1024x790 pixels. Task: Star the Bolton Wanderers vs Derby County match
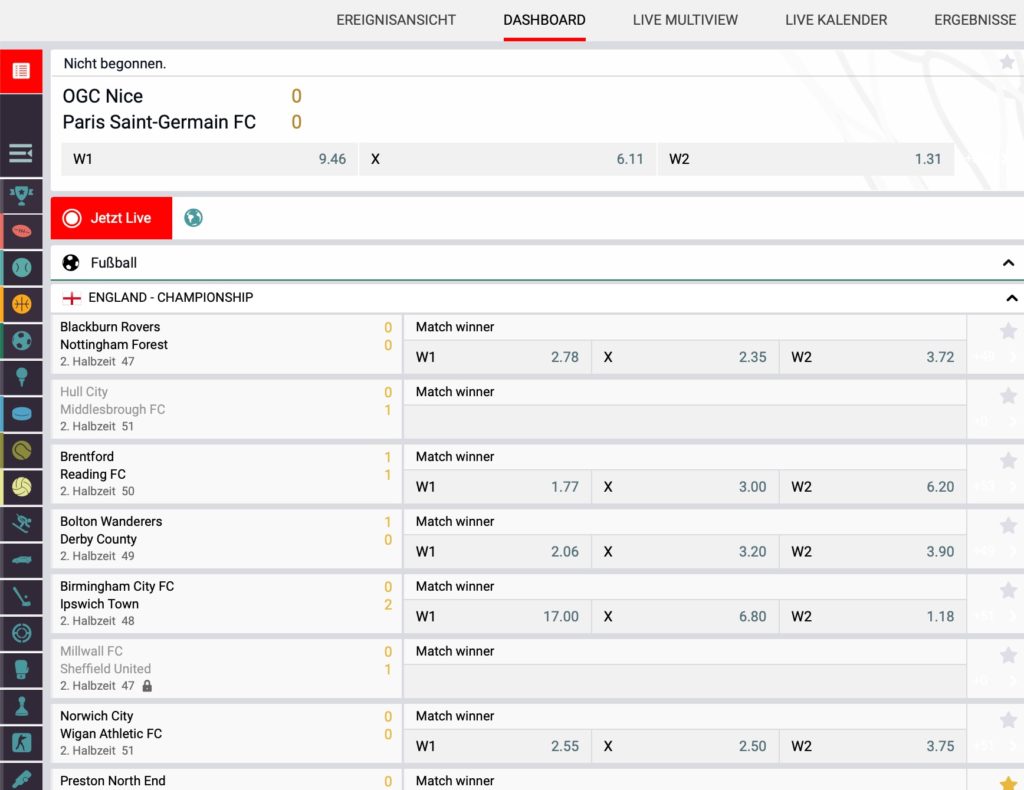(1008, 526)
